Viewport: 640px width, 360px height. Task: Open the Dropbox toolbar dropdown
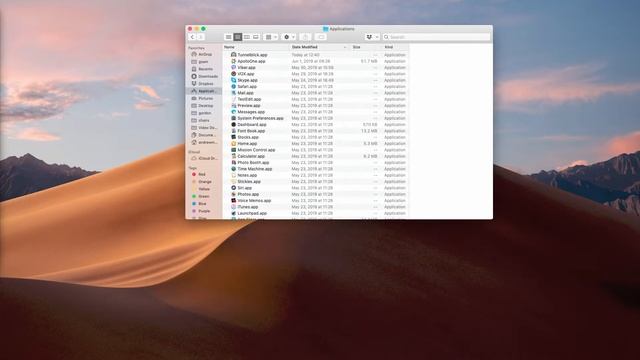pyautogui.click(x=372, y=37)
